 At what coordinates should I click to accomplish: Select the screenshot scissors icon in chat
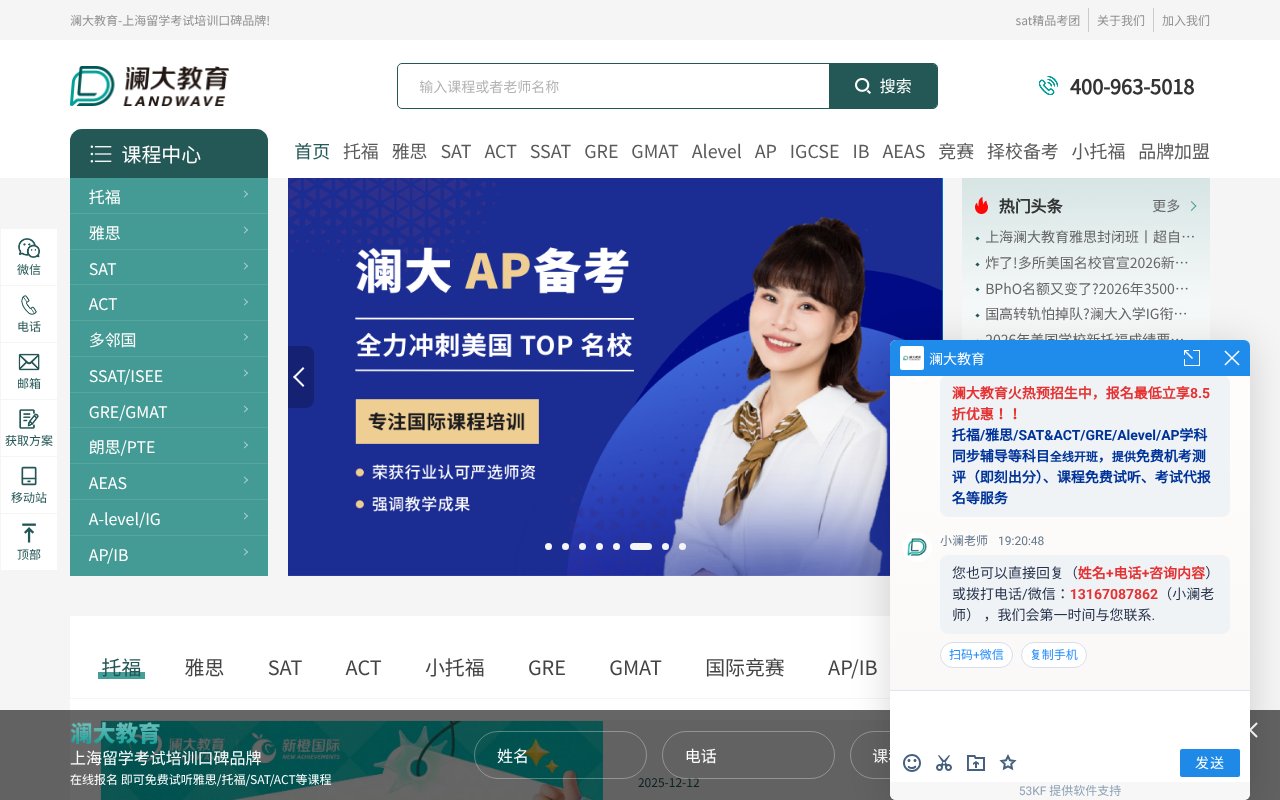pyautogui.click(x=944, y=763)
